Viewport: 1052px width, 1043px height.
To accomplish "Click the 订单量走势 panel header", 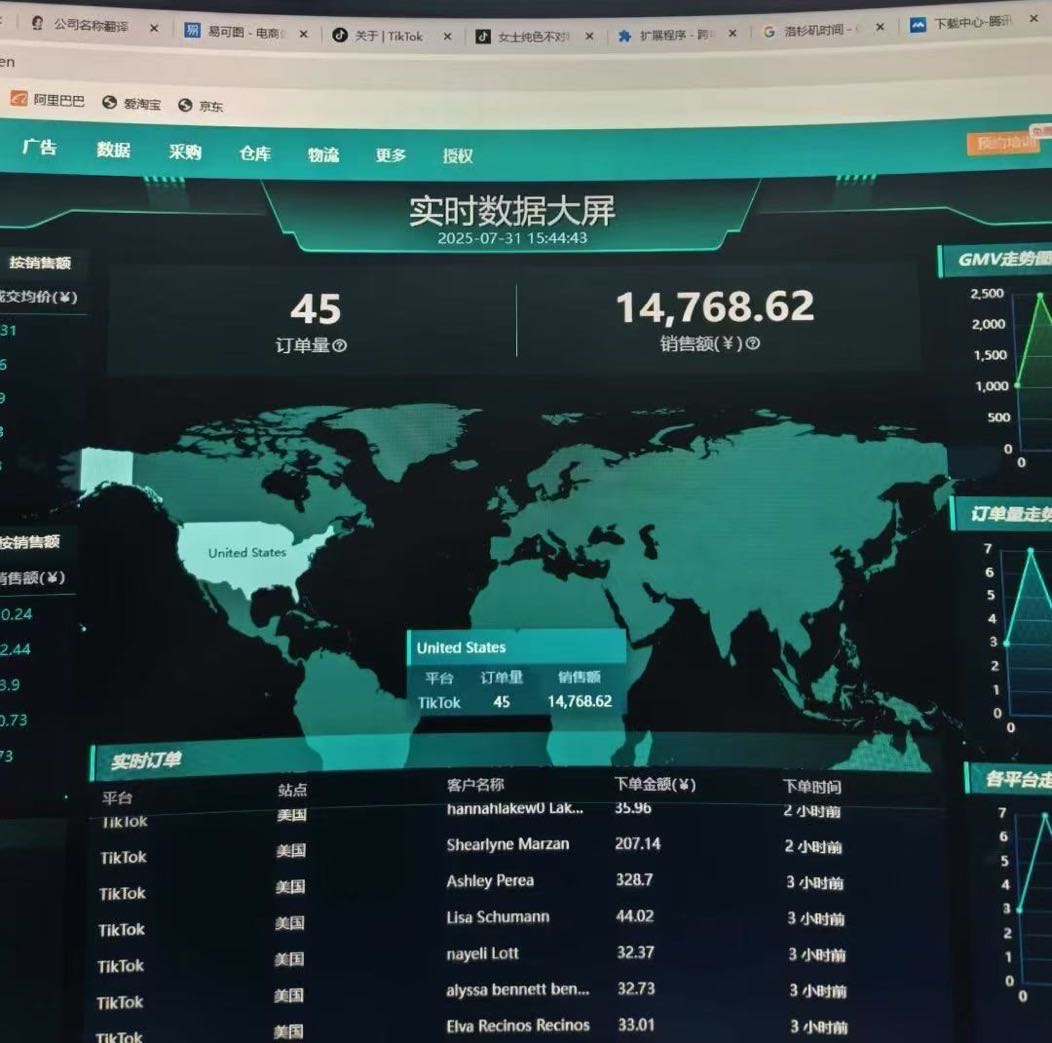I will coord(1002,514).
